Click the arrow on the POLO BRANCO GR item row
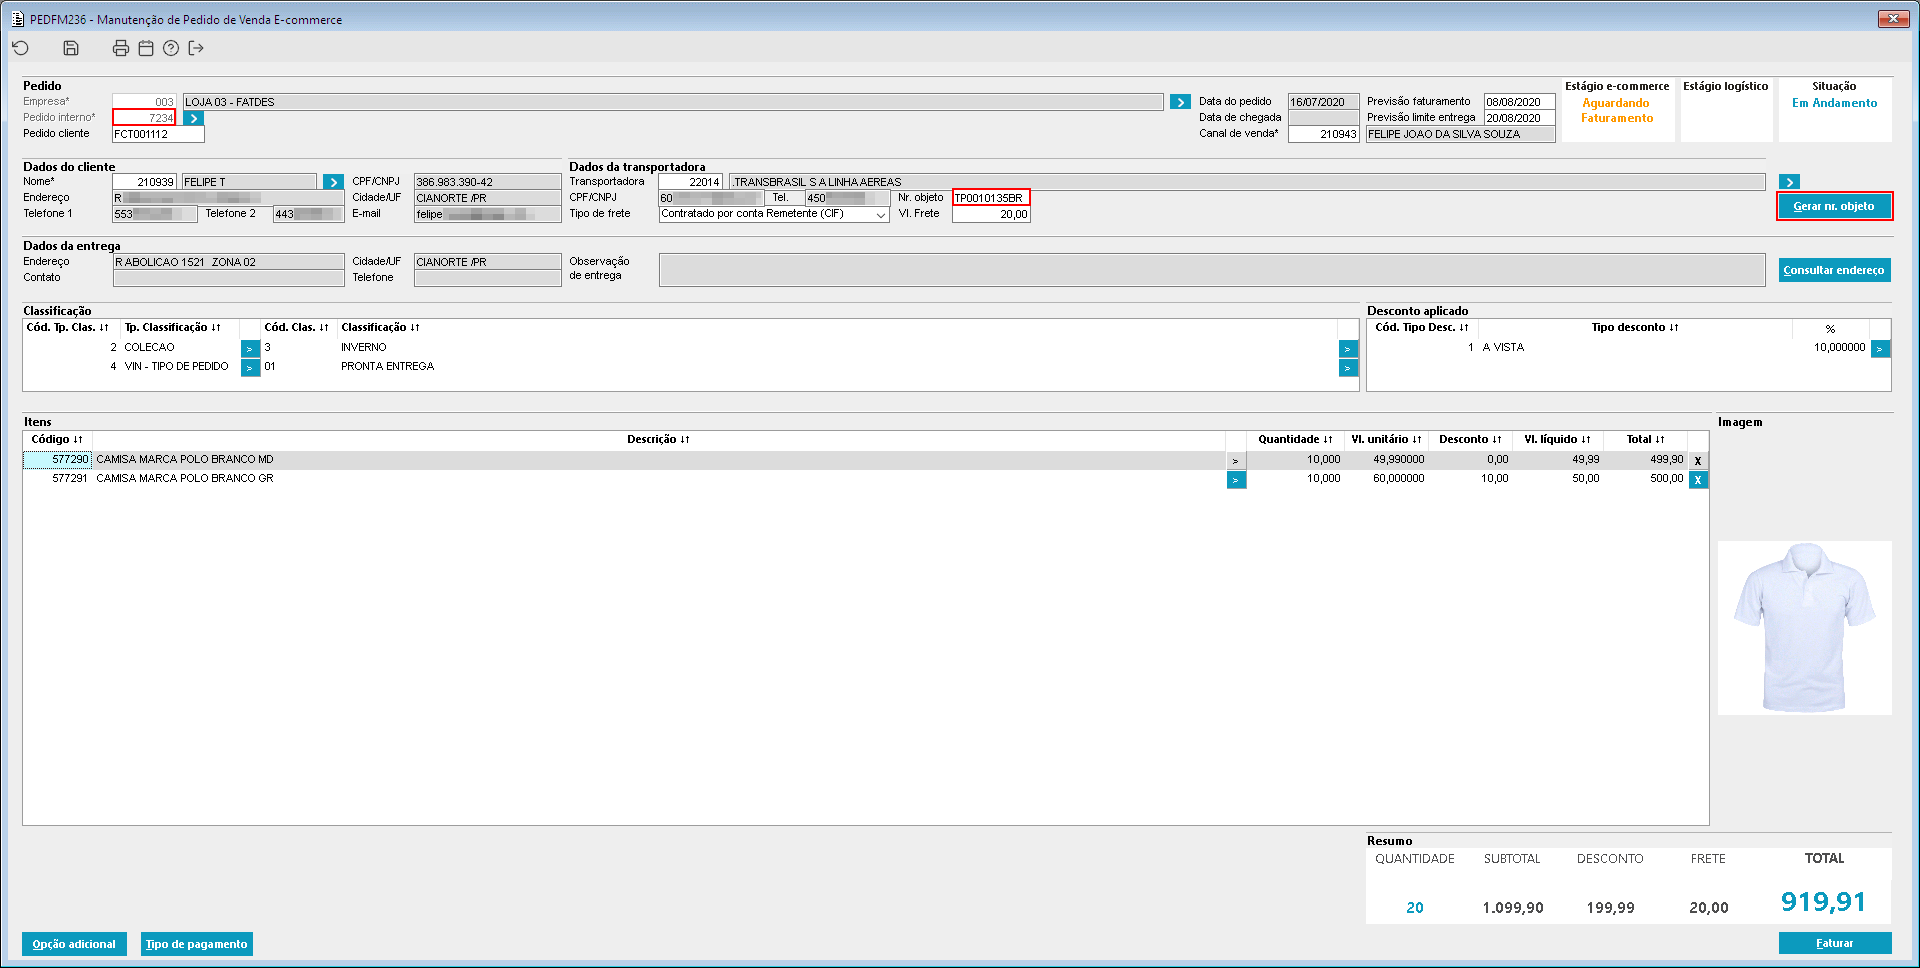Screen dimensions: 1920x968 click(1236, 479)
